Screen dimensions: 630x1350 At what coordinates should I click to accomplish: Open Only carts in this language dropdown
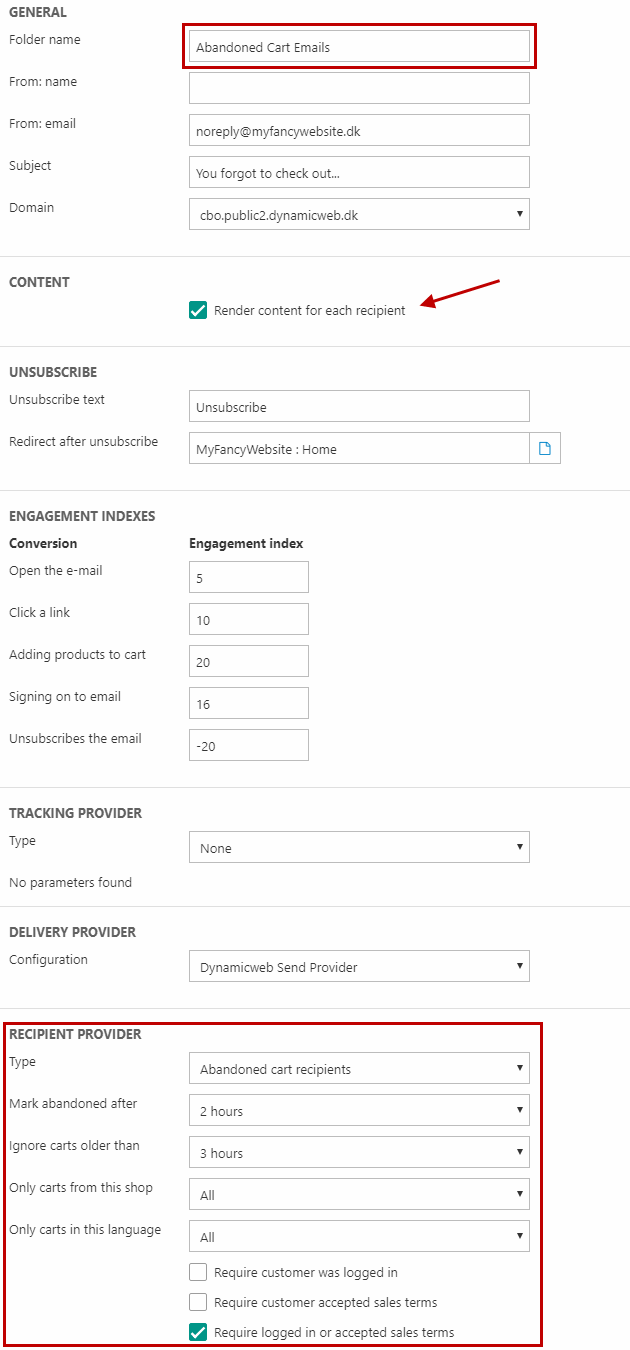point(359,1236)
